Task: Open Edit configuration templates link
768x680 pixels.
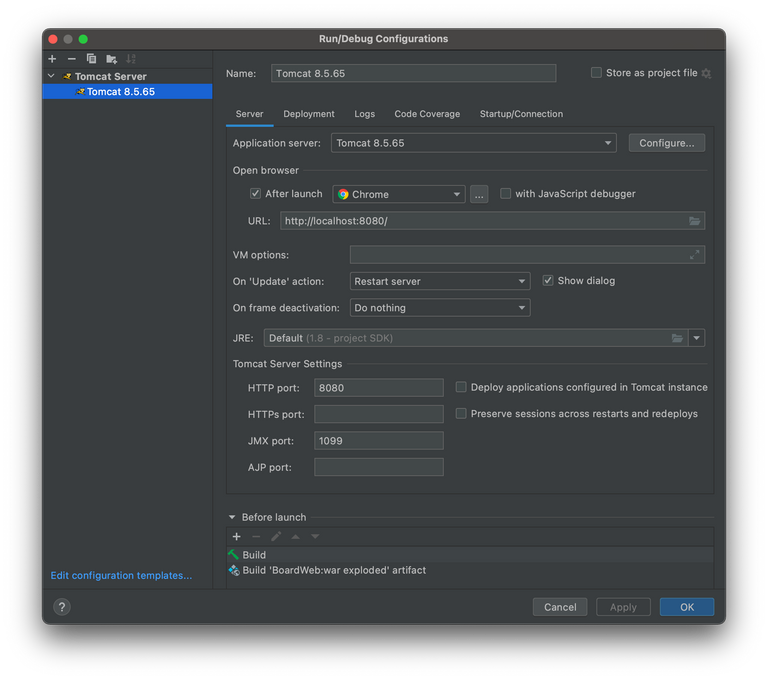Action: coord(121,575)
